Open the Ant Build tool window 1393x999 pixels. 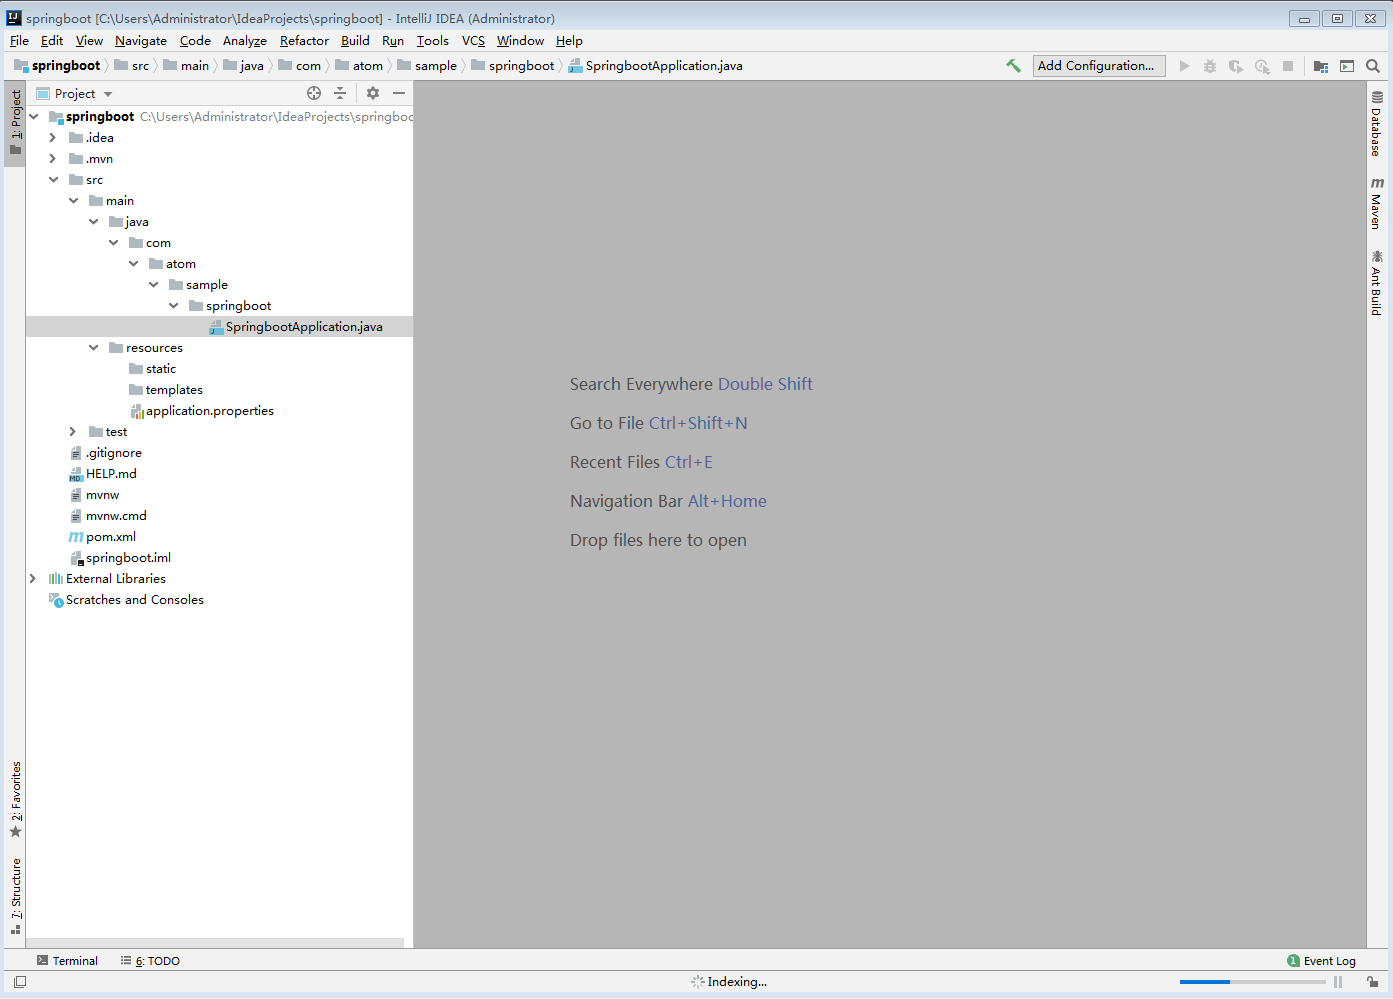click(x=1376, y=283)
